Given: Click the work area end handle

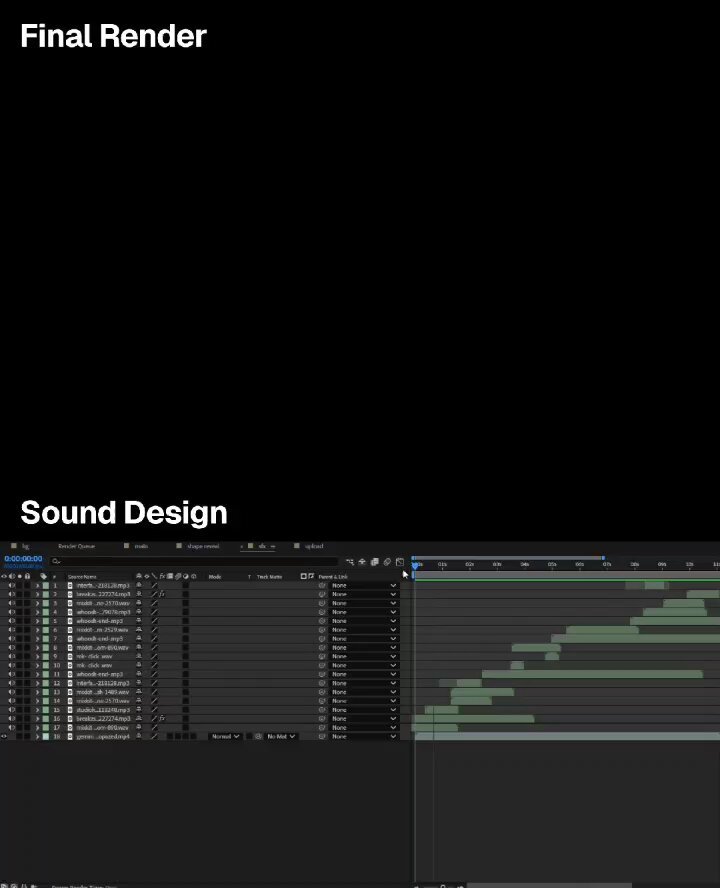Looking at the screenshot, I should [x=603, y=558].
